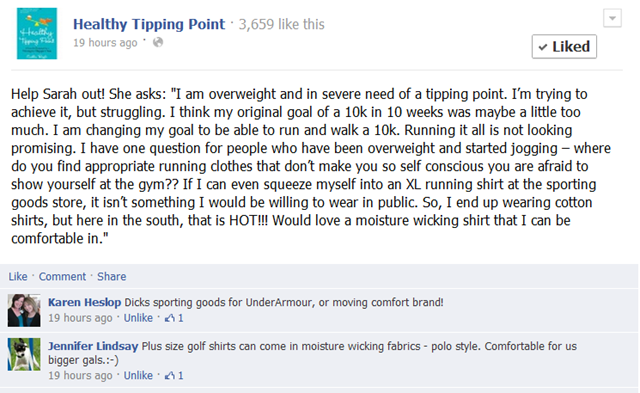This screenshot has width=640, height=393.
Task: Open timestamp on Karen Heslop's comment
Action: [80, 318]
